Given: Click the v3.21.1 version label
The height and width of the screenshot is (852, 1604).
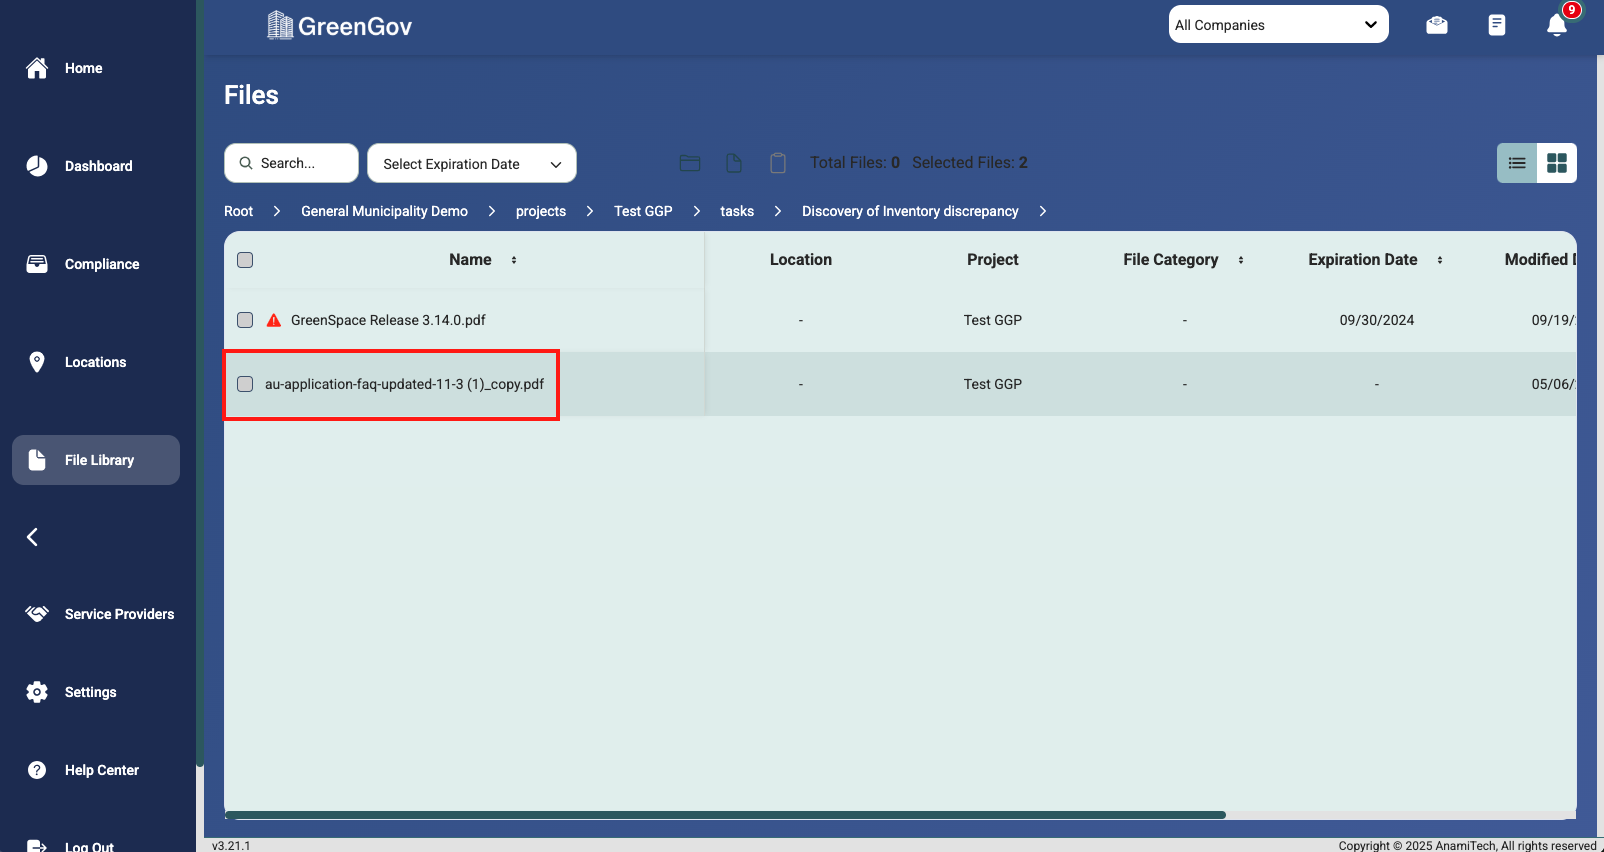Looking at the screenshot, I should 231,846.
